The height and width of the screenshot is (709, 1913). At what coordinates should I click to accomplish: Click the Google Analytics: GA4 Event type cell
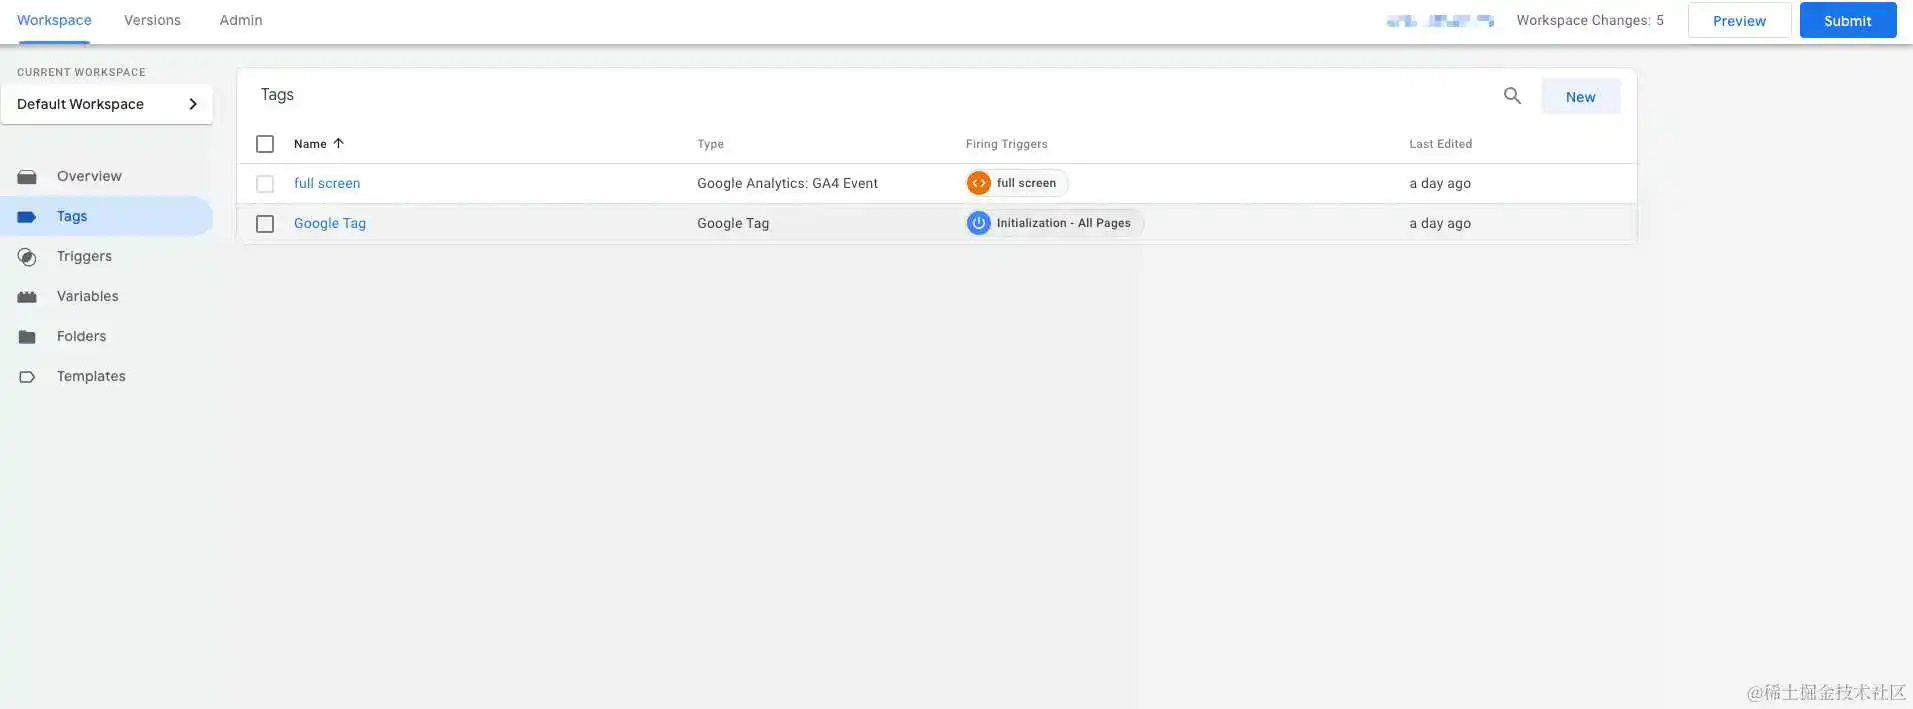(x=787, y=183)
